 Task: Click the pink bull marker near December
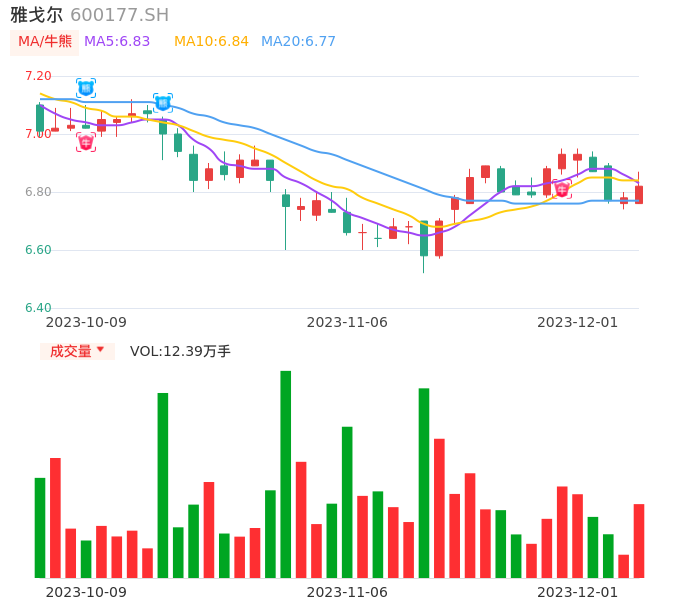[x=562, y=189]
